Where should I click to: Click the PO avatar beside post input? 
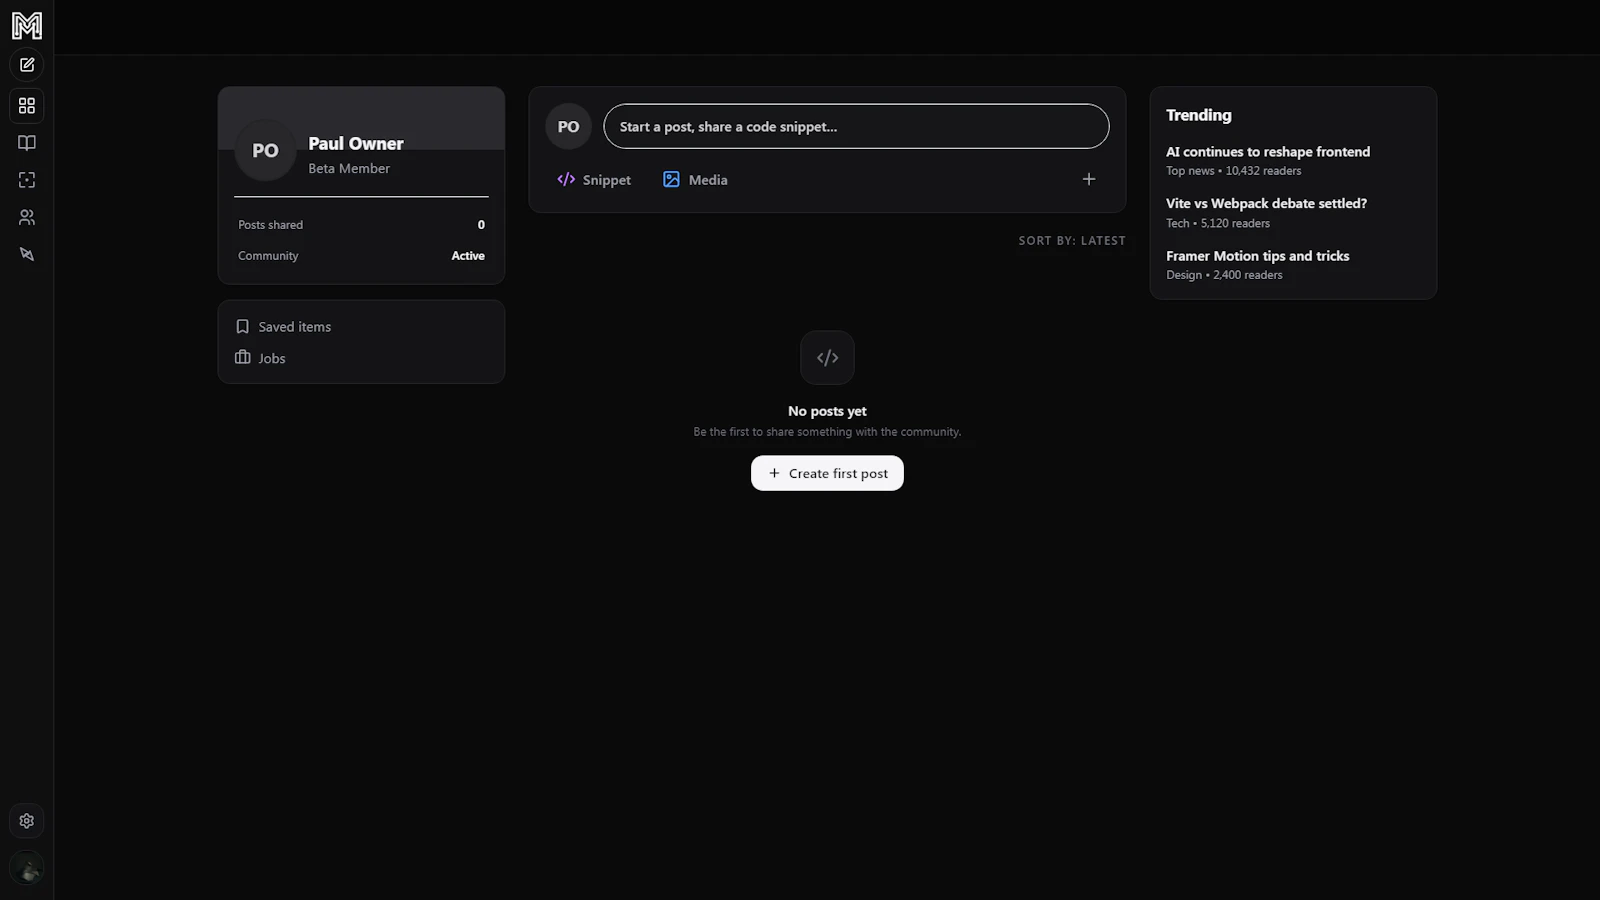pyautogui.click(x=568, y=126)
